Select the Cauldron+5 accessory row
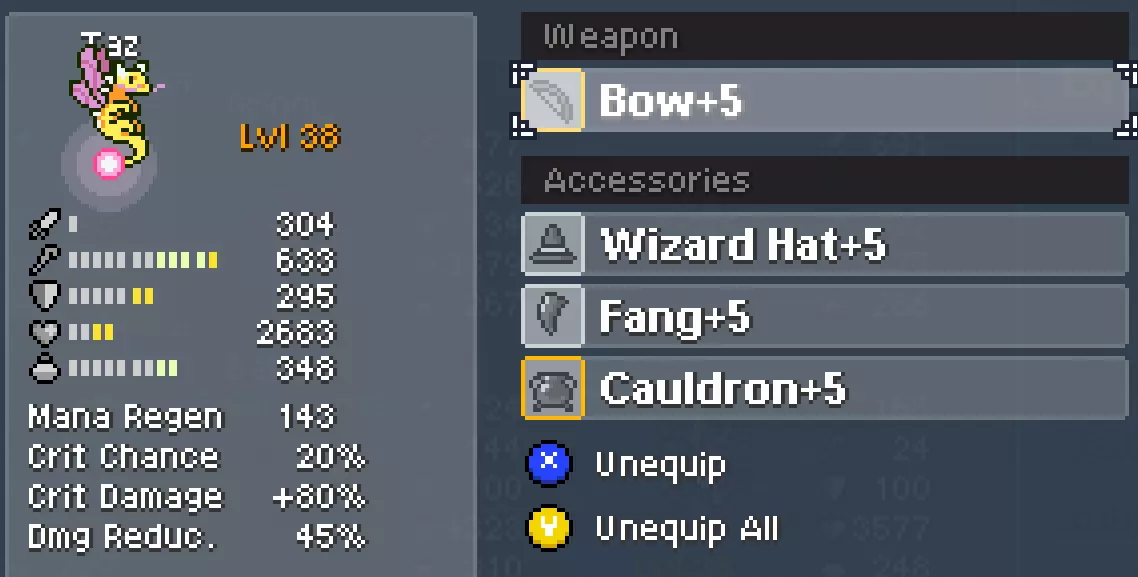Viewport: 1138px width, 577px height. [824, 388]
